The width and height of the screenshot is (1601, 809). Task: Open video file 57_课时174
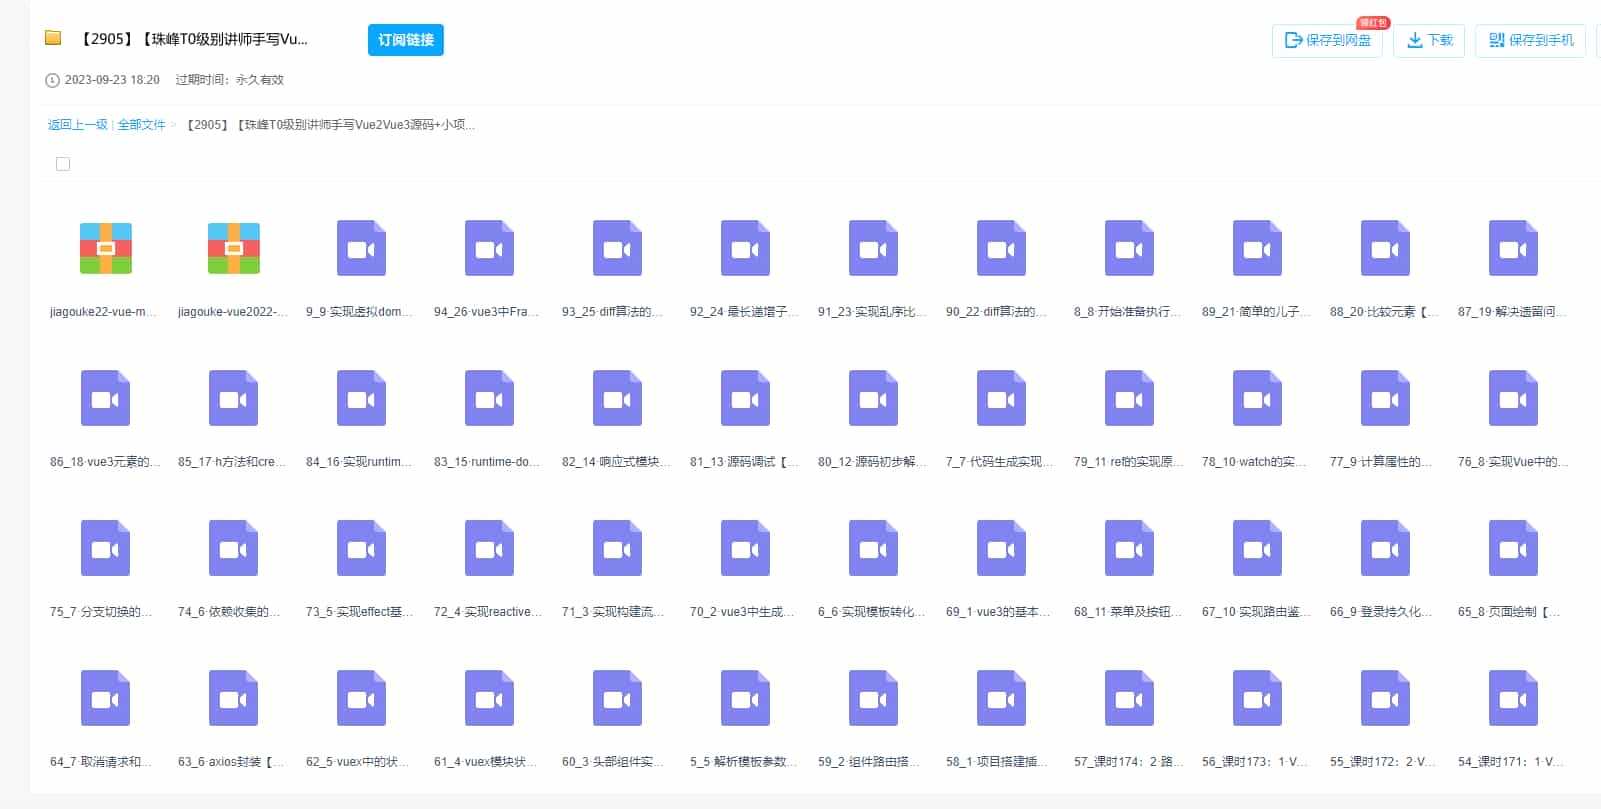(1130, 698)
